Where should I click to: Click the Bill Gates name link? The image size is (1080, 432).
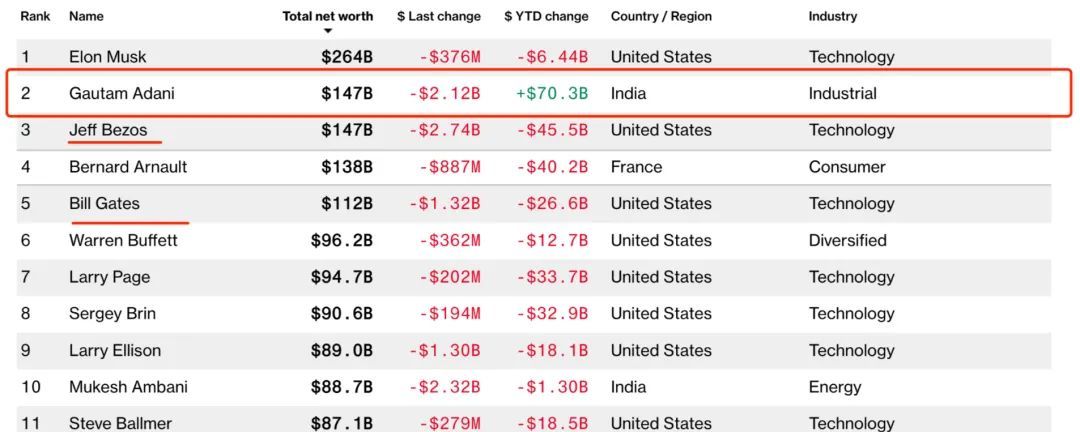point(104,204)
